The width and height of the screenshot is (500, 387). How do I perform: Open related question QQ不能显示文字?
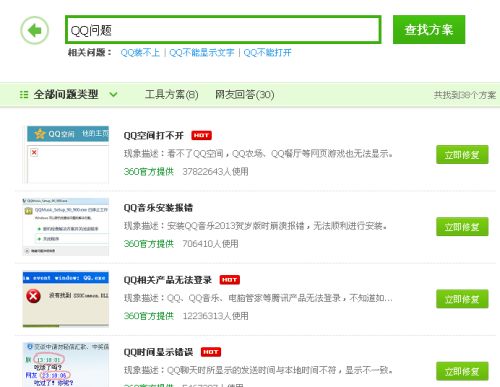(x=202, y=52)
